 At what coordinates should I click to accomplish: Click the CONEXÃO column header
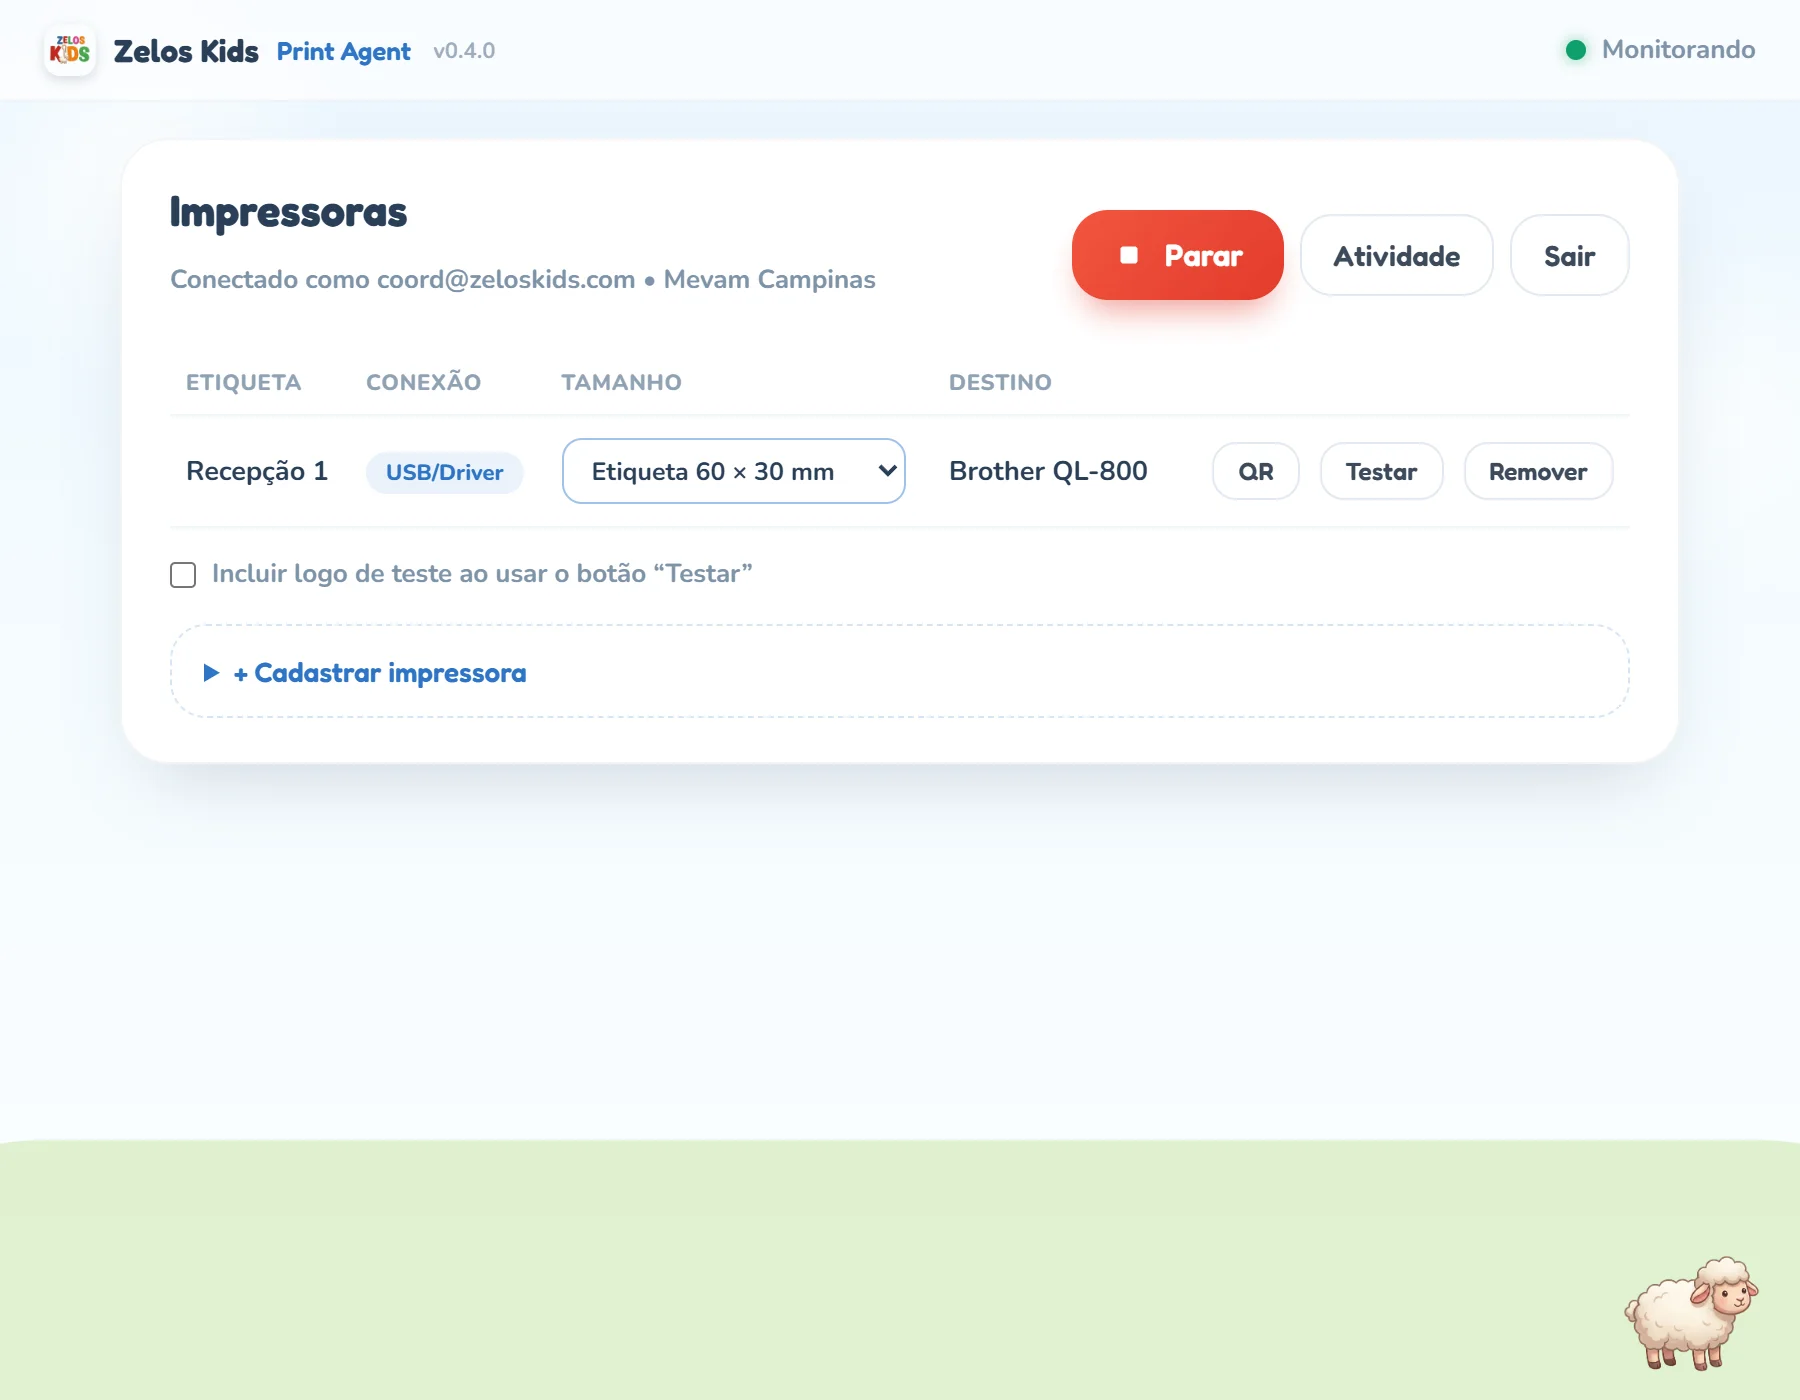[424, 382]
